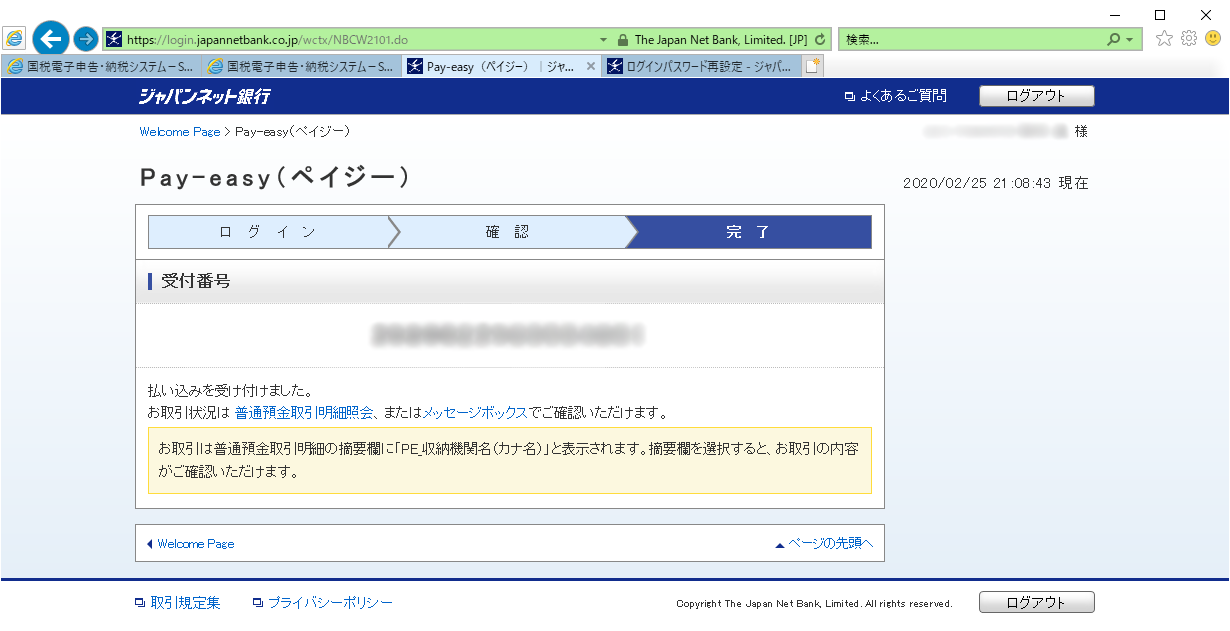The image size is (1230, 631).
Task: Click the Copyright The Japan Net Bank text
Action: click(814, 604)
